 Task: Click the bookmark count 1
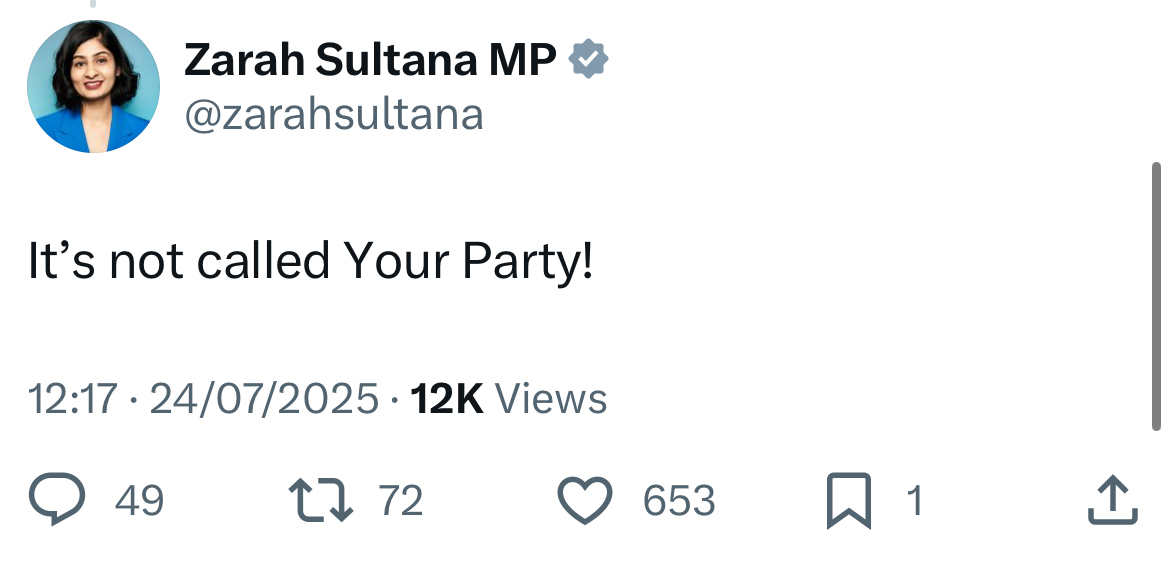(x=914, y=500)
